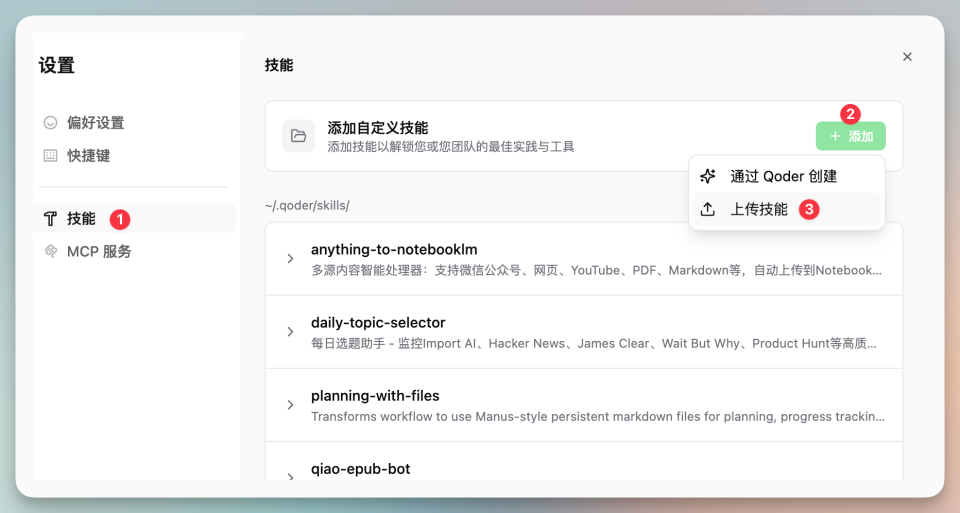This screenshot has width=960, height=513.
Task: Click the link icon beside MCP 服务
Action: pos(50,251)
